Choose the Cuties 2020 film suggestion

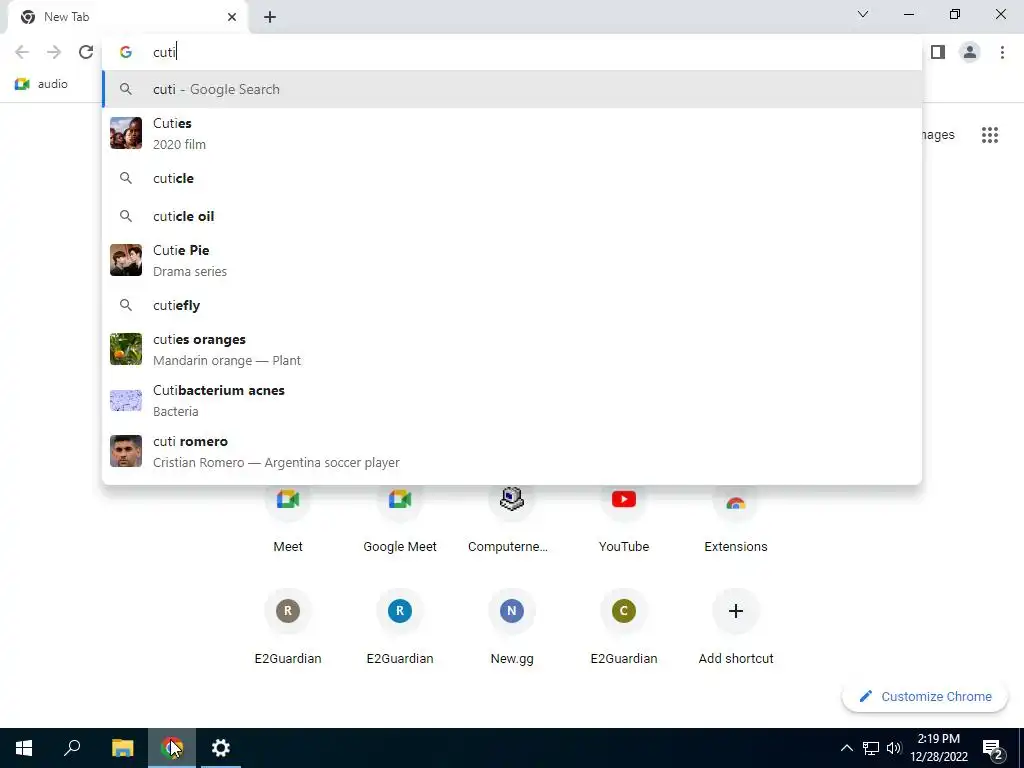(x=512, y=133)
